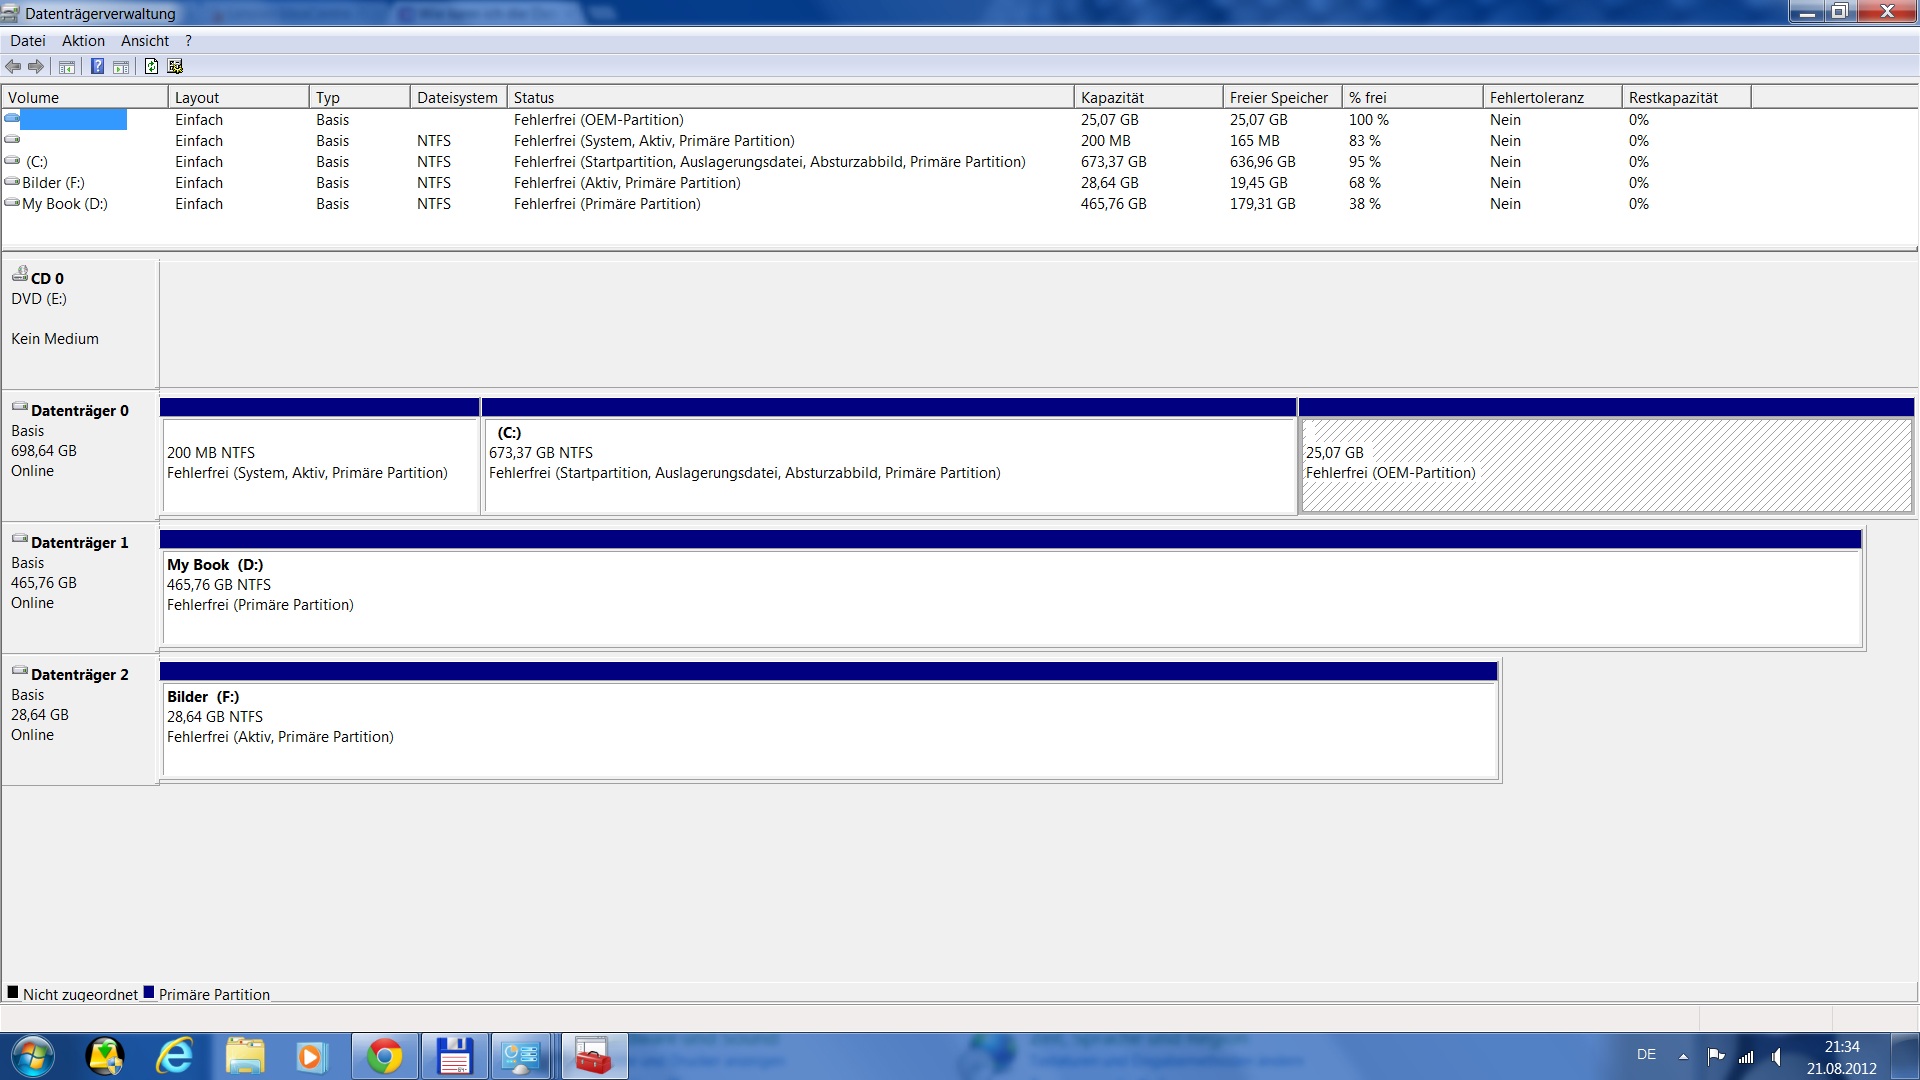This screenshot has width=1920, height=1080.
Task: Toggle the console tree pane icon
Action: point(67,67)
